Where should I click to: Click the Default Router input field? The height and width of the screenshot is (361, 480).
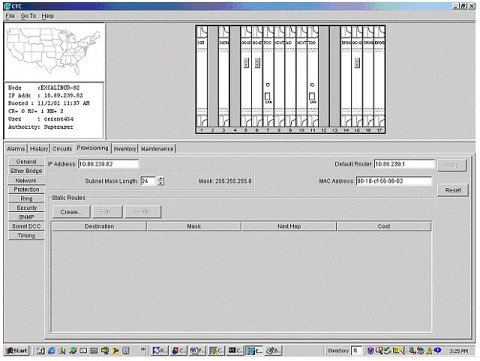point(404,164)
